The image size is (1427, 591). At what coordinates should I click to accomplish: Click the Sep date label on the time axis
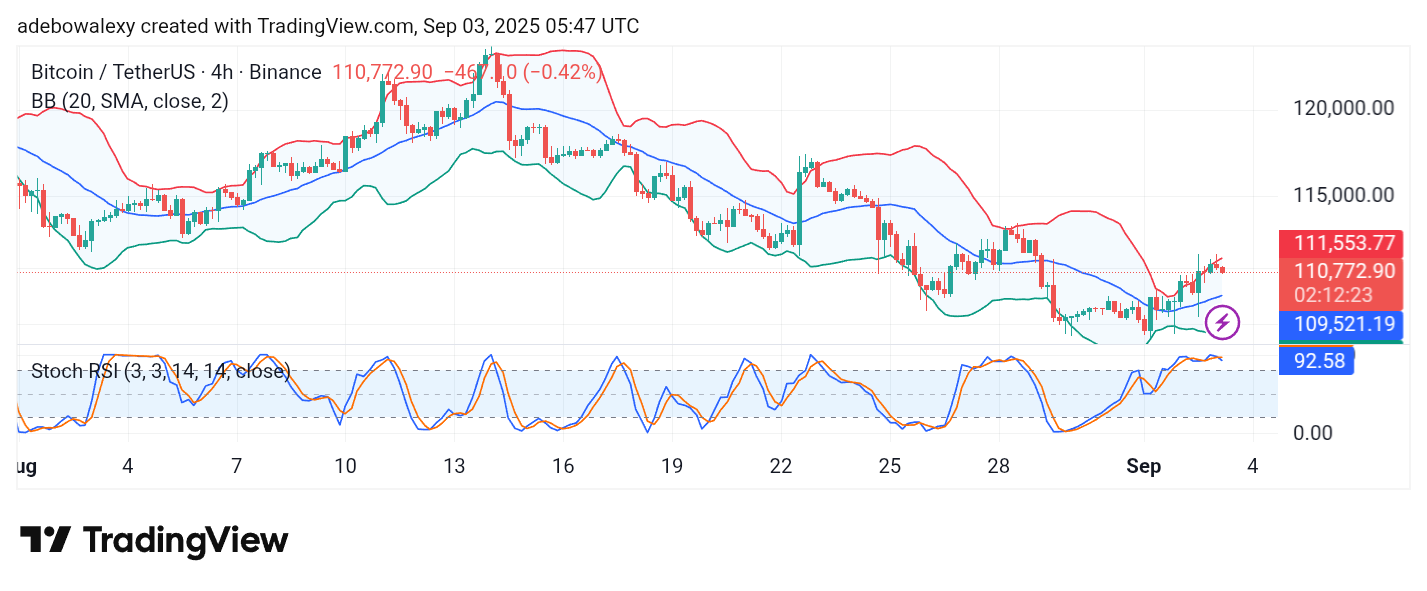(1144, 466)
